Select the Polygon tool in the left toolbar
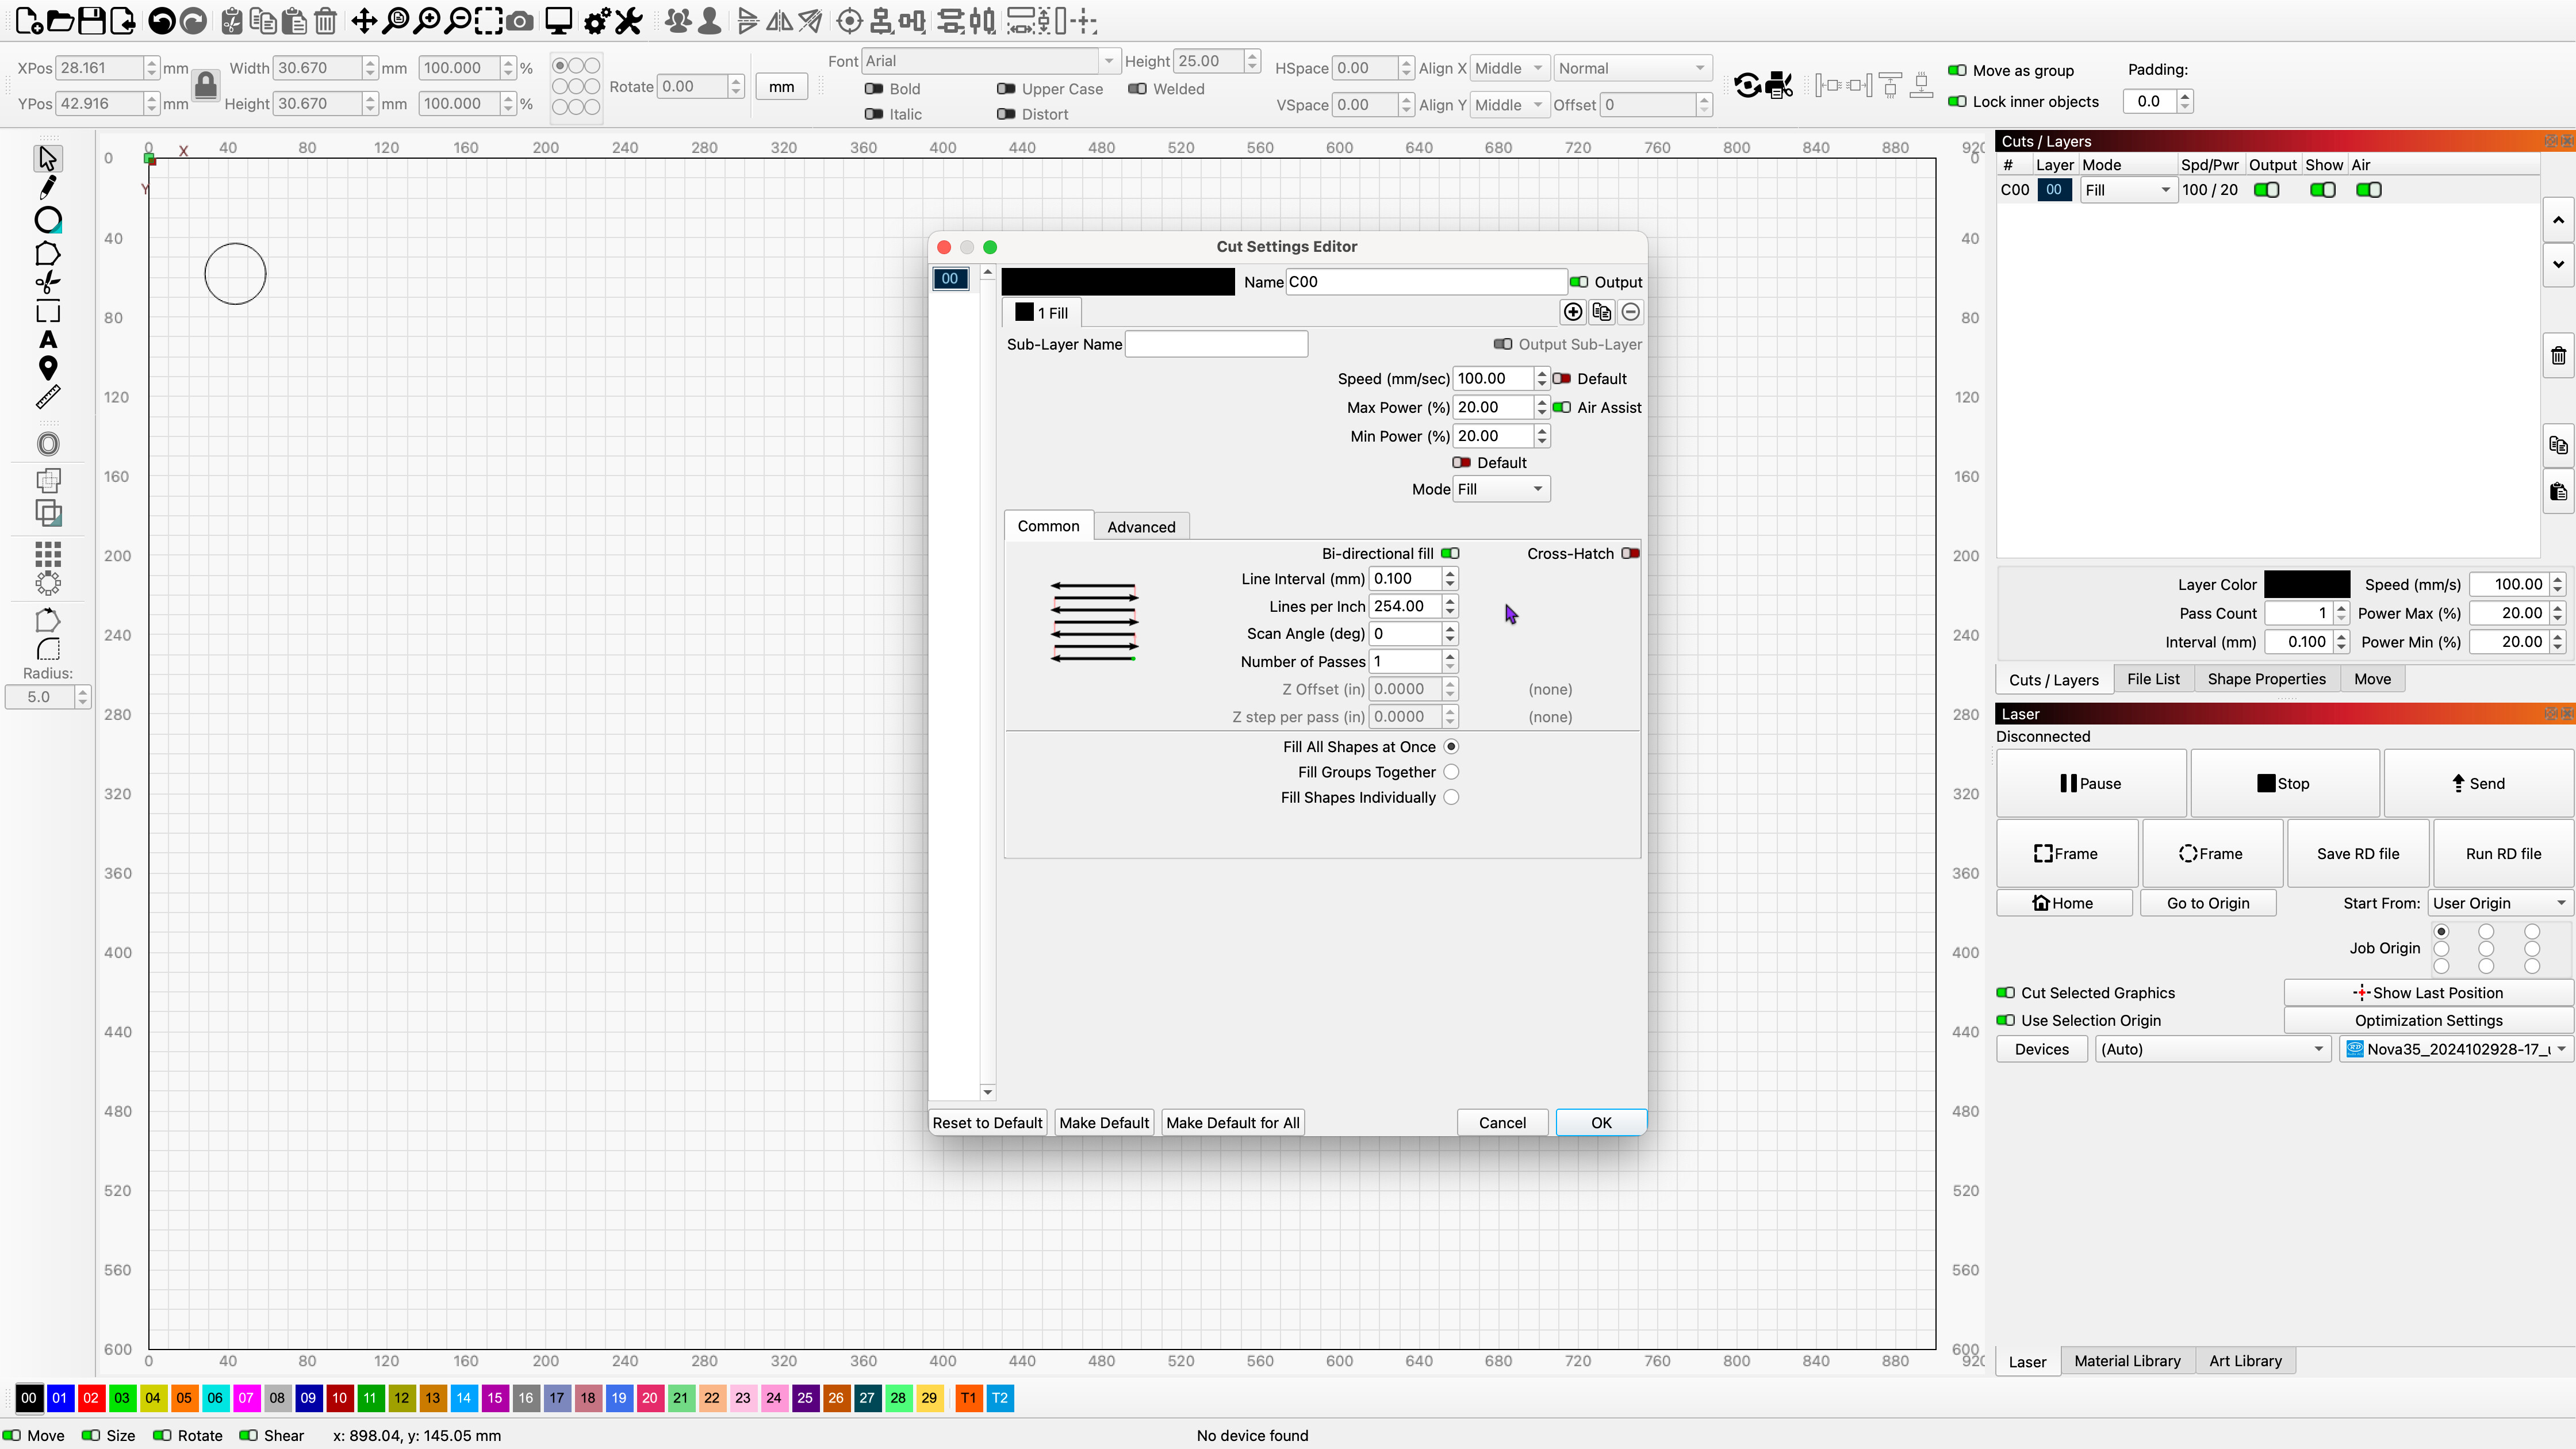The image size is (2576, 1449). [x=48, y=254]
